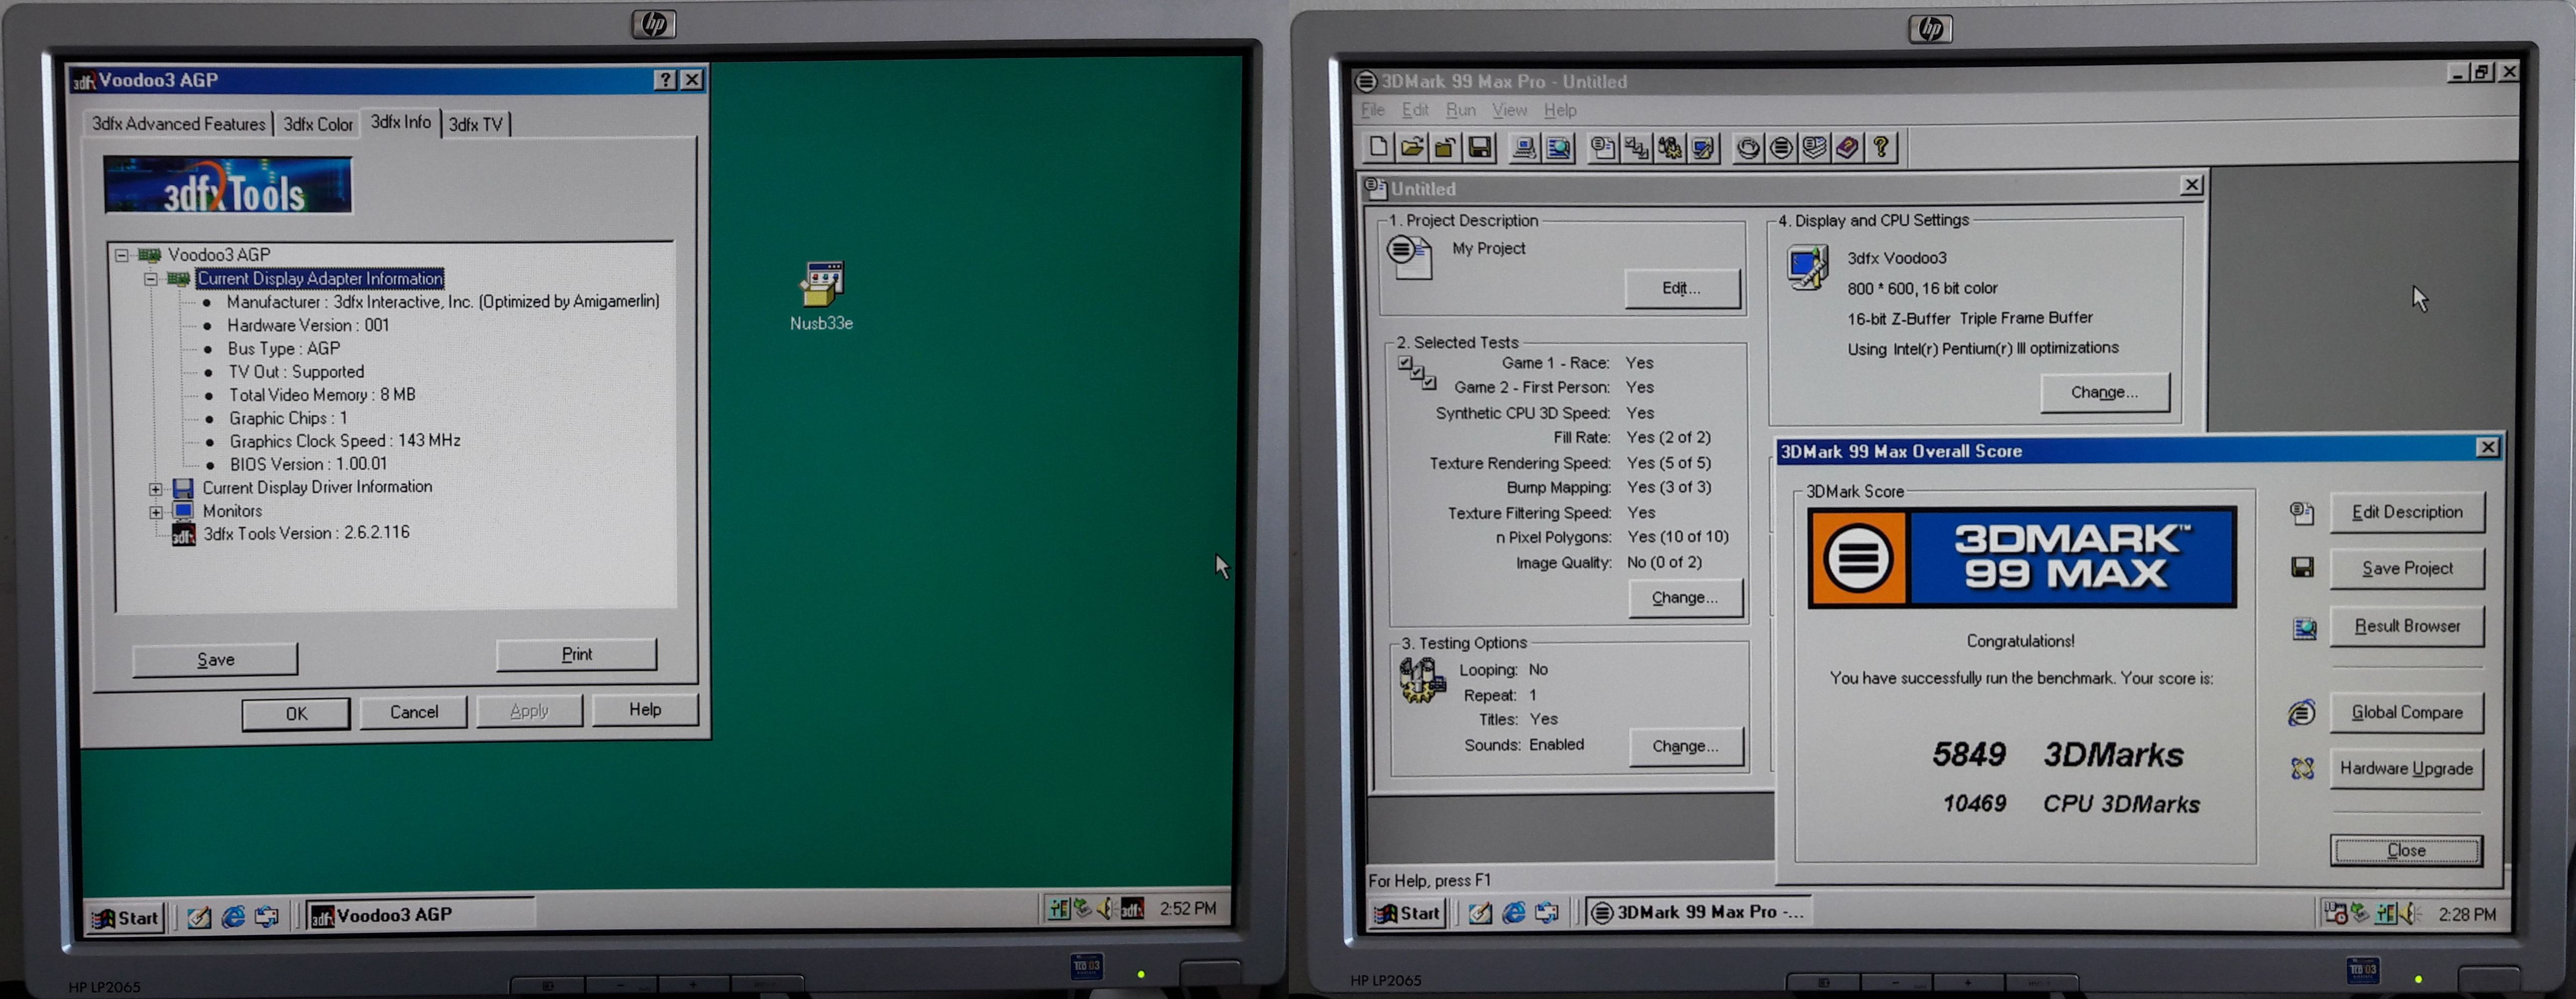The image size is (2576, 999).
Task: Collapse the Current Display Adapter Information node
Action: pyautogui.click(x=151, y=279)
